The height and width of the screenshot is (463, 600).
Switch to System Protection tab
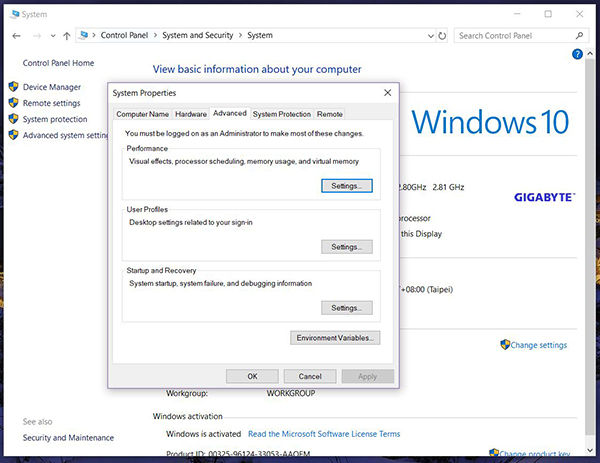click(282, 114)
